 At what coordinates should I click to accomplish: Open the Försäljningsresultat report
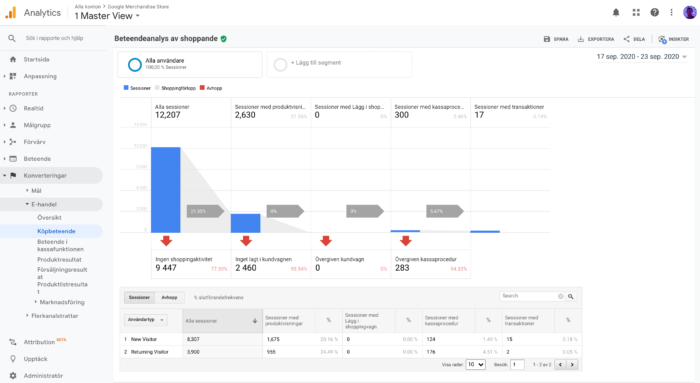[62, 273]
